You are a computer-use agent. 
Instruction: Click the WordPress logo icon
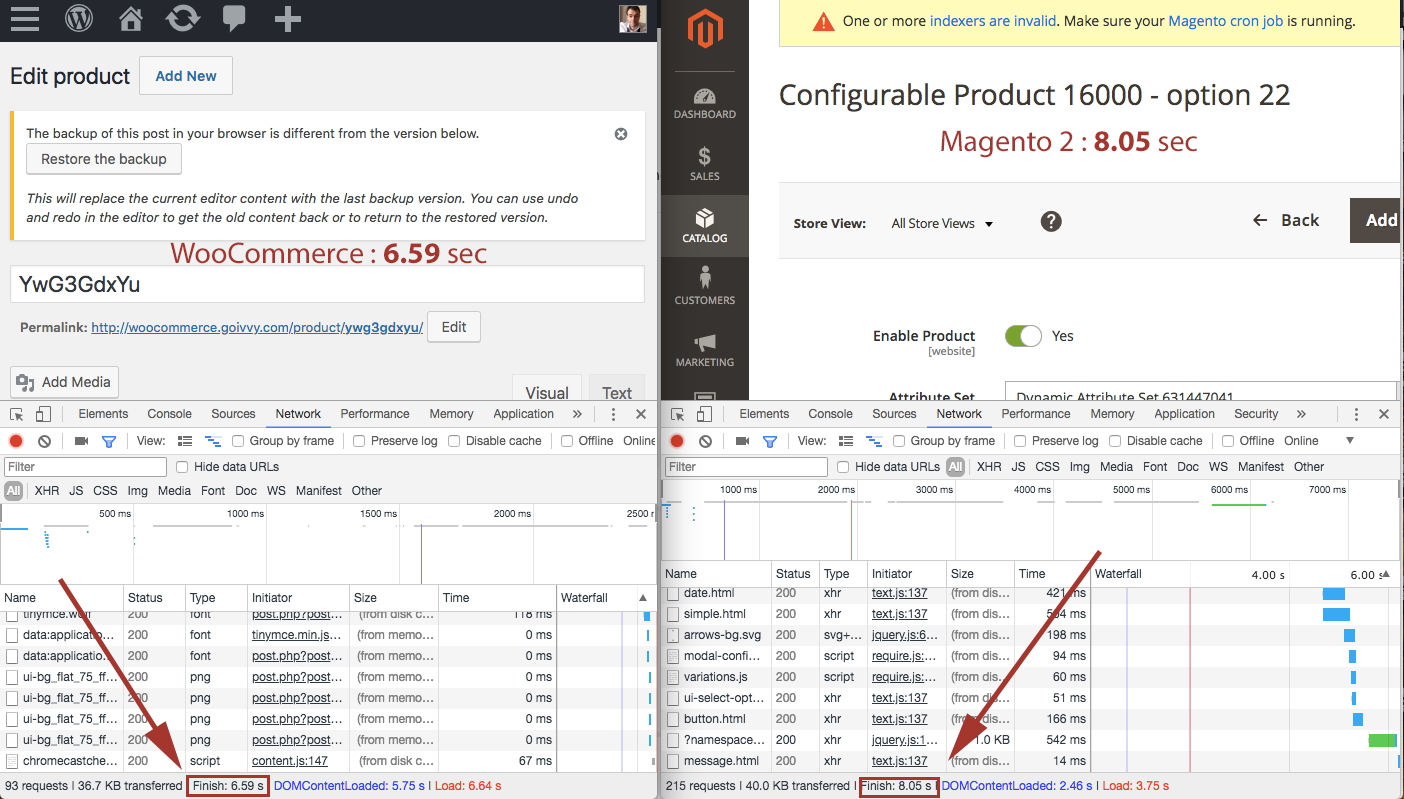(79, 18)
